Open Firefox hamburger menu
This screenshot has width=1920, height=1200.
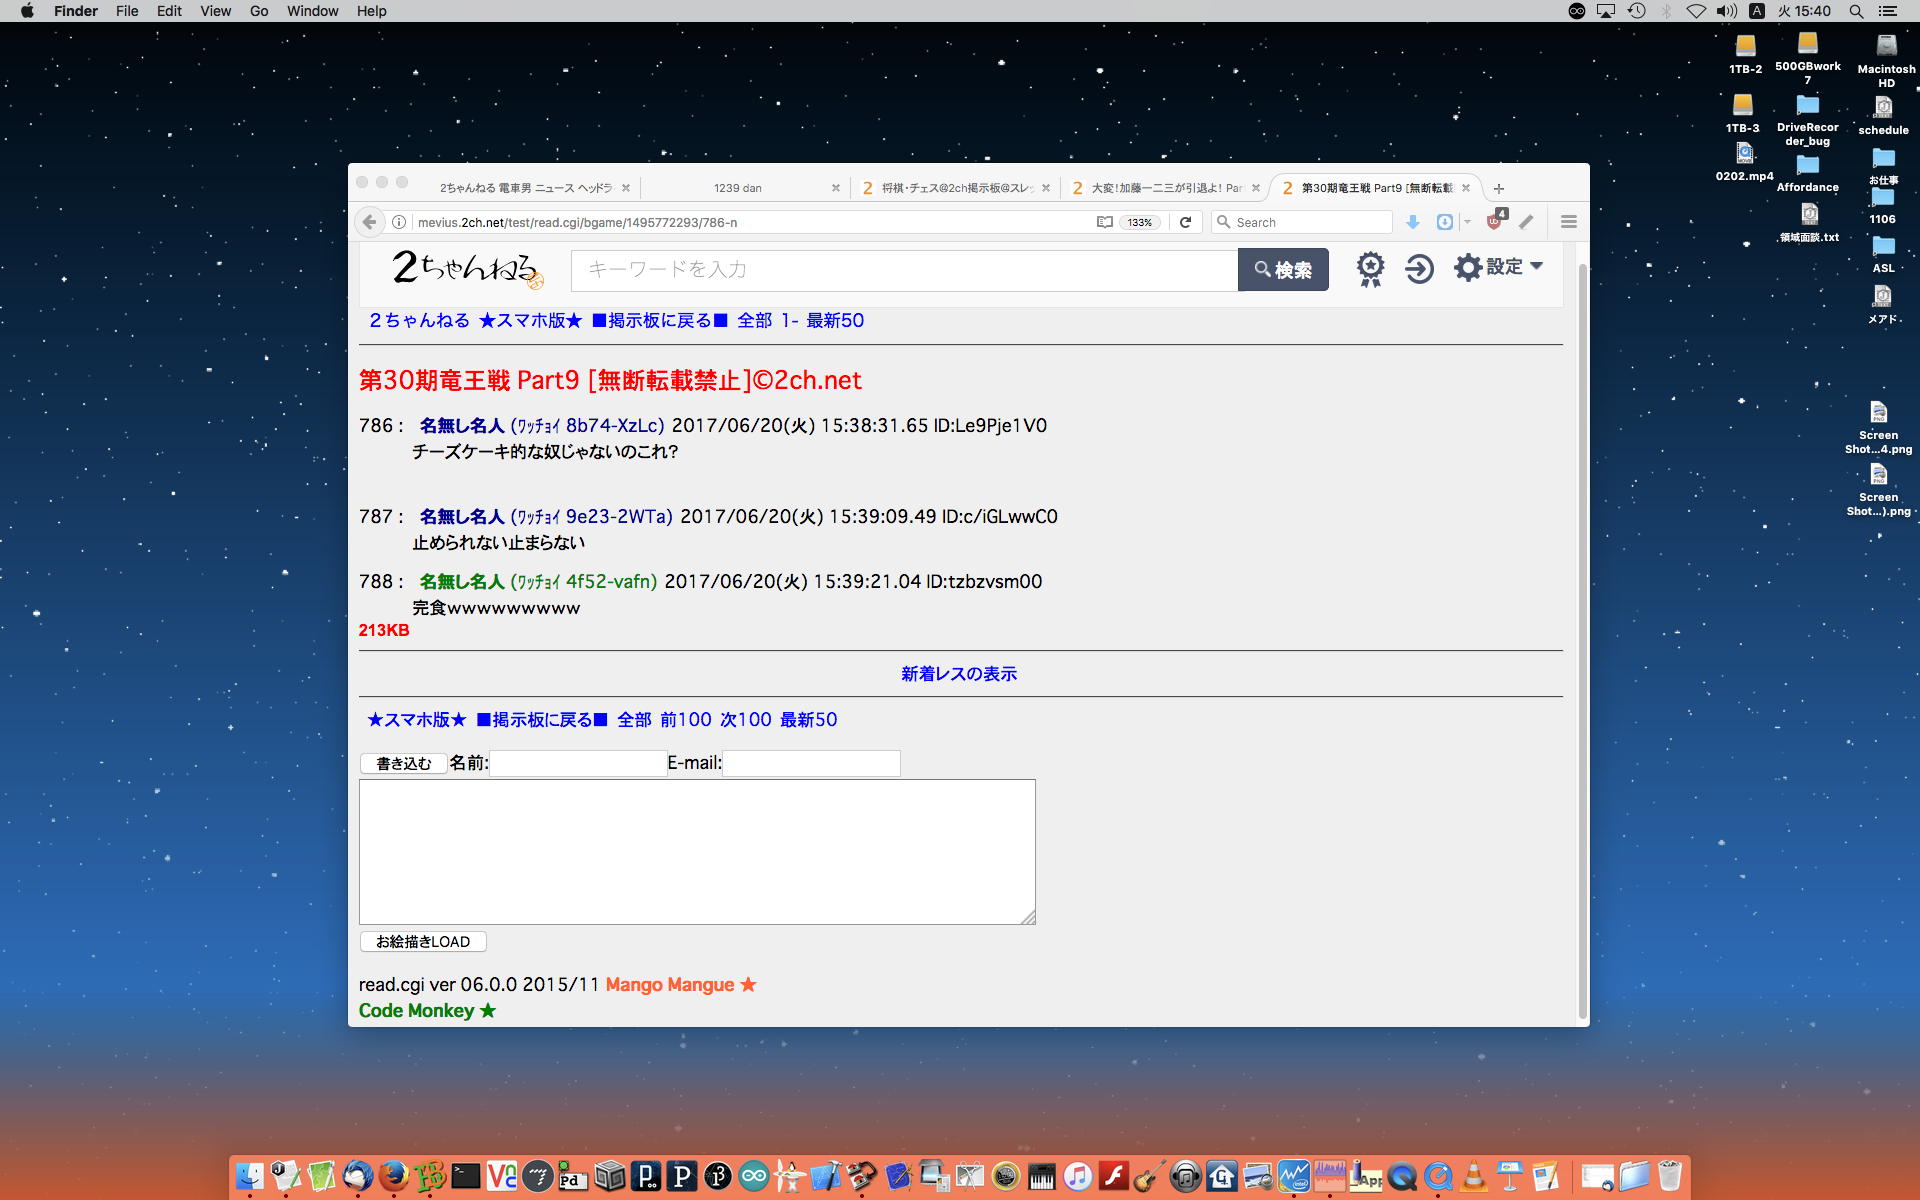click(1568, 222)
